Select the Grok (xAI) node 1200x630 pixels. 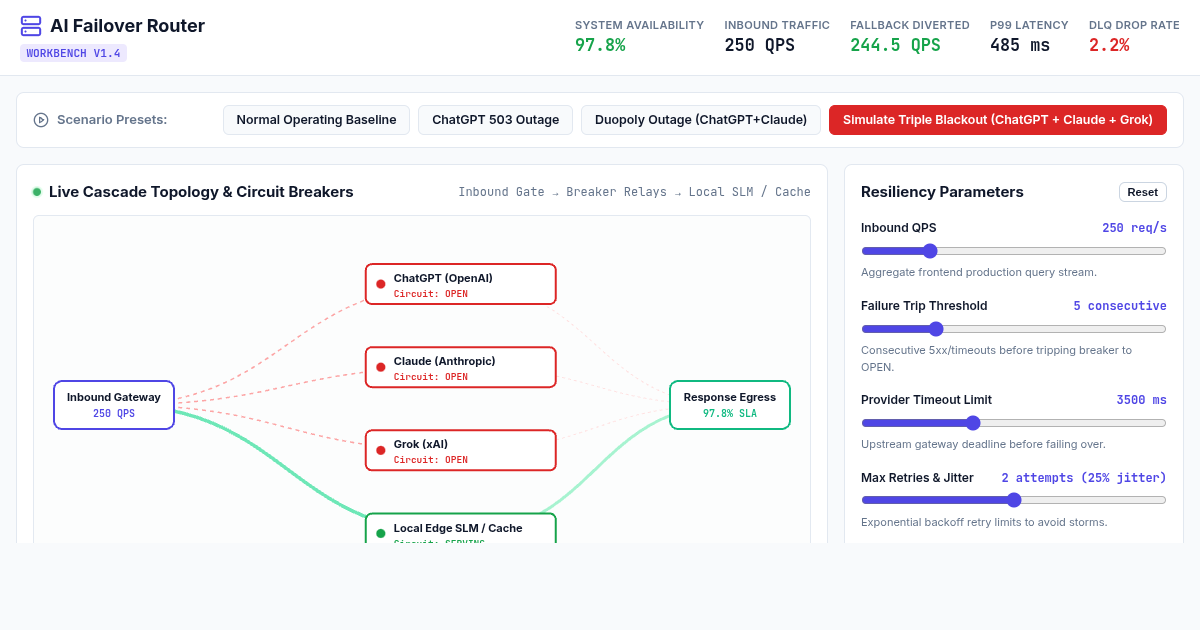[461, 450]
